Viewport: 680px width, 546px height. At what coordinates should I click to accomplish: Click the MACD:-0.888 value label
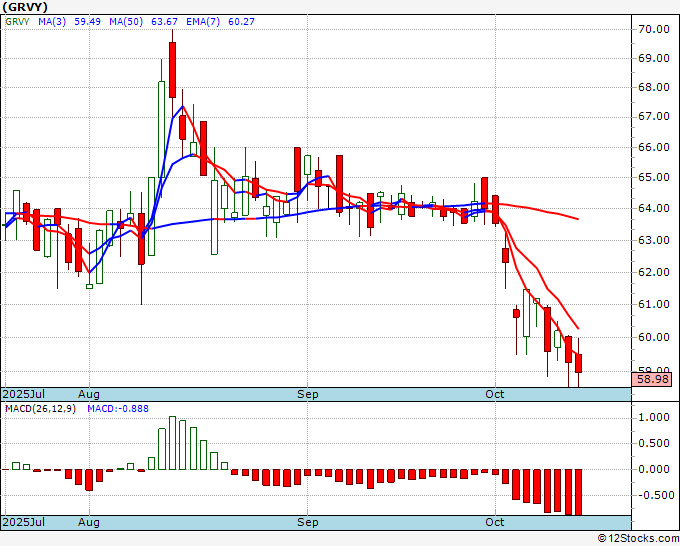[x=118, y=409]
